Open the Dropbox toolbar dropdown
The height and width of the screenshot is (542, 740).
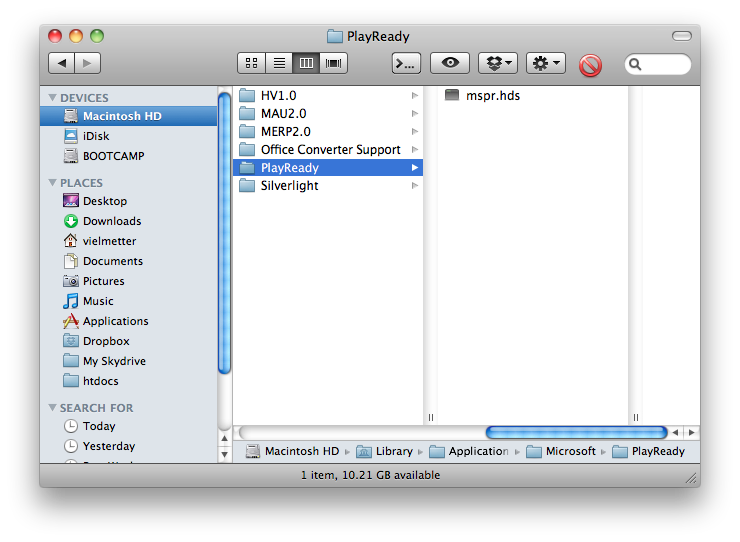[498, 63]
